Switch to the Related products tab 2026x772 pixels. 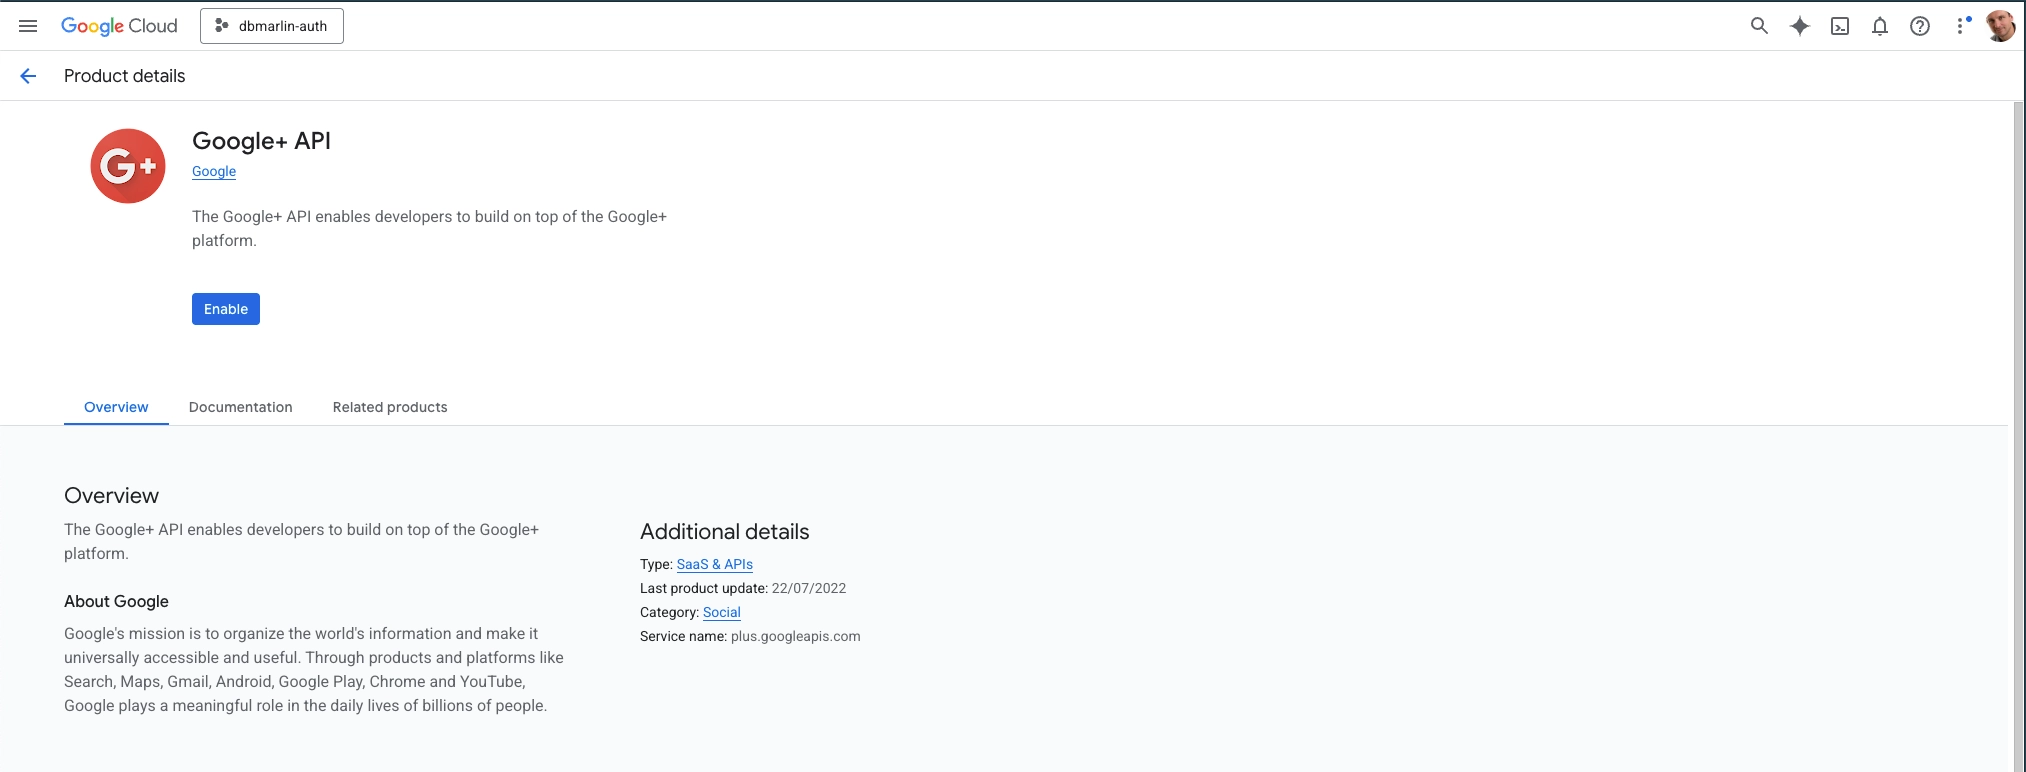point(390,407)
